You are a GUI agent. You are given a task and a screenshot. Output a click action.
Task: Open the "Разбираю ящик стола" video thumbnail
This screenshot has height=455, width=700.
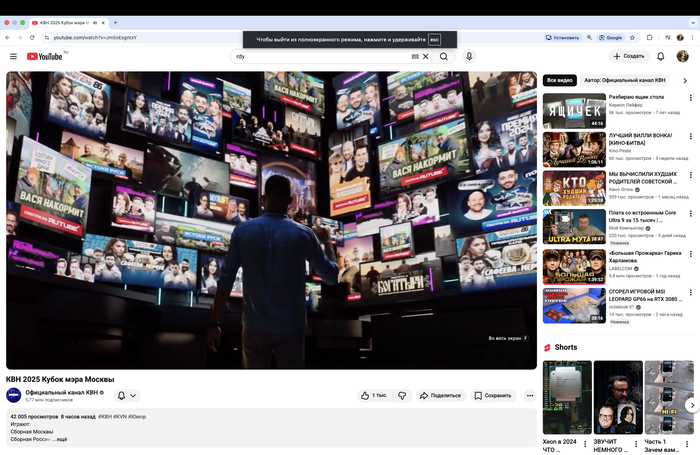click(574, 111)
